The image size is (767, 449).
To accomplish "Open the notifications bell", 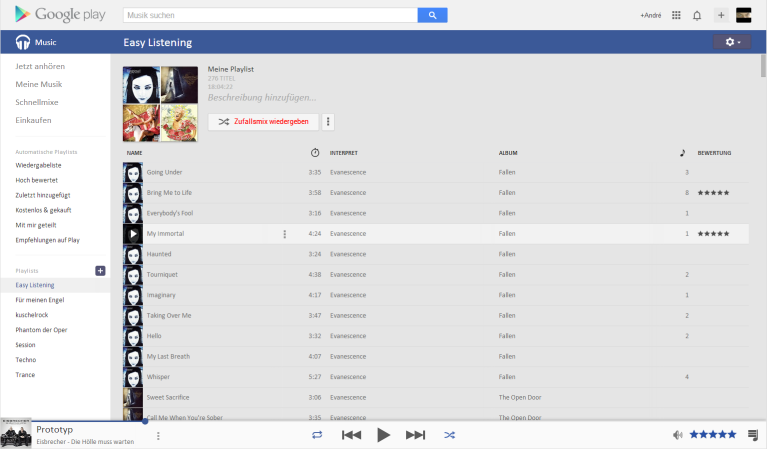I will [697, 15].
